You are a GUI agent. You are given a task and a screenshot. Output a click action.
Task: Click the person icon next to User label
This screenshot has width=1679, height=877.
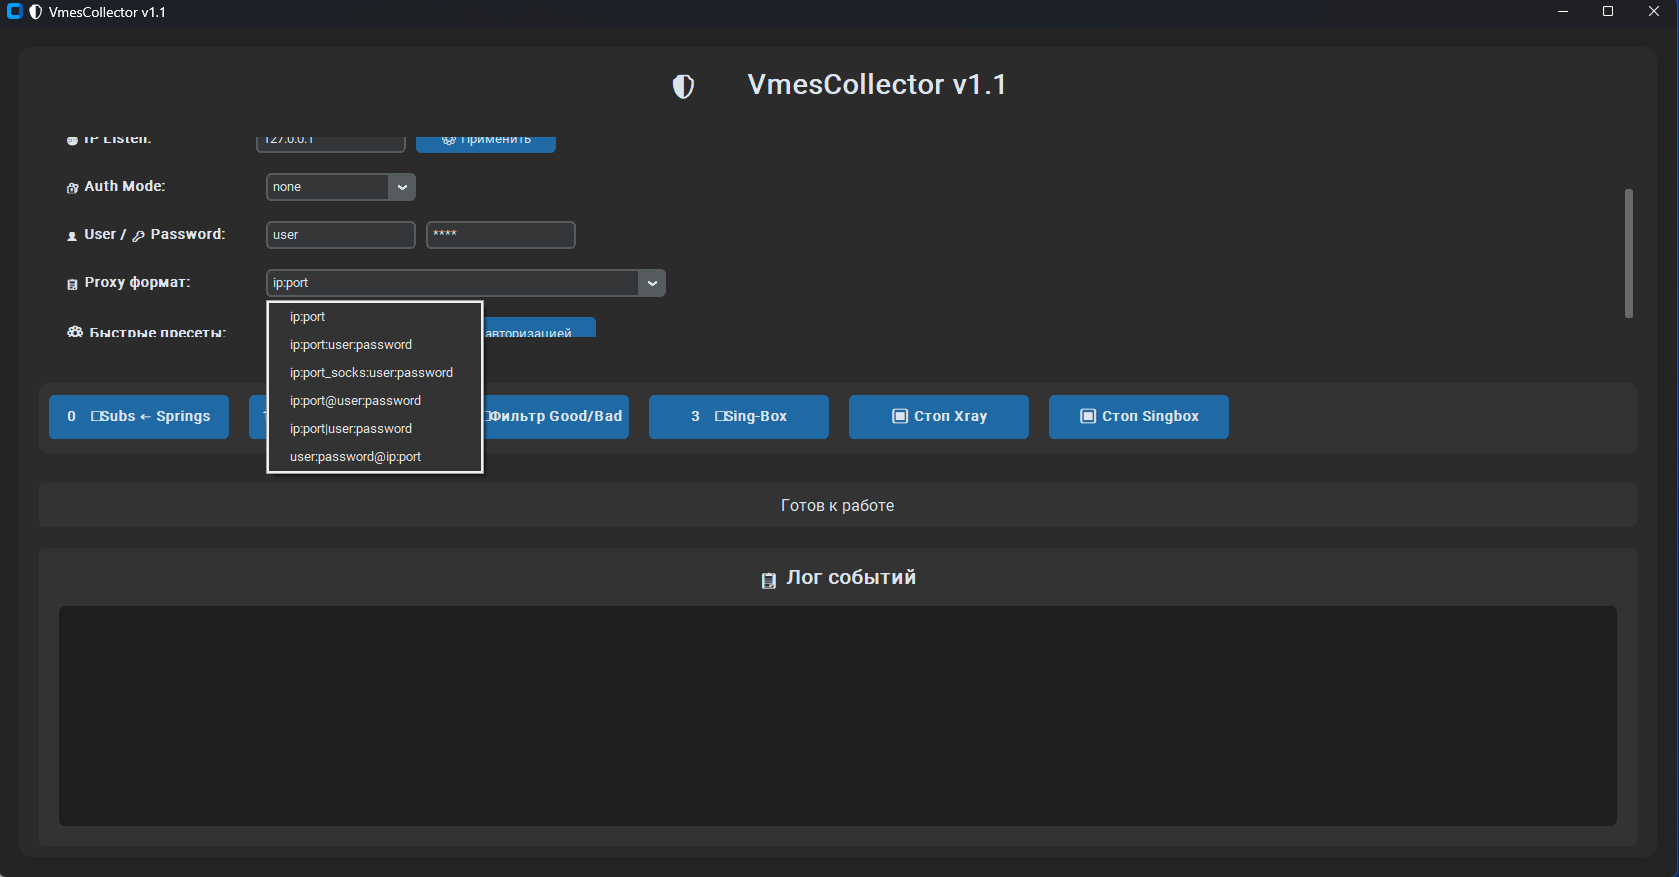pyautogui.click(x=72, y=236)
